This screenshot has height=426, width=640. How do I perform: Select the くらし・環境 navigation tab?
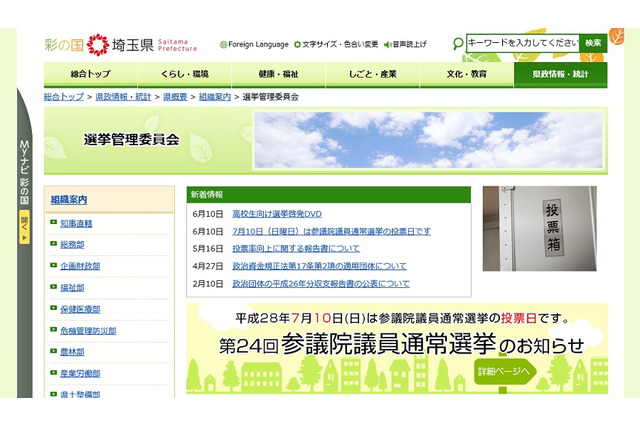184,75
